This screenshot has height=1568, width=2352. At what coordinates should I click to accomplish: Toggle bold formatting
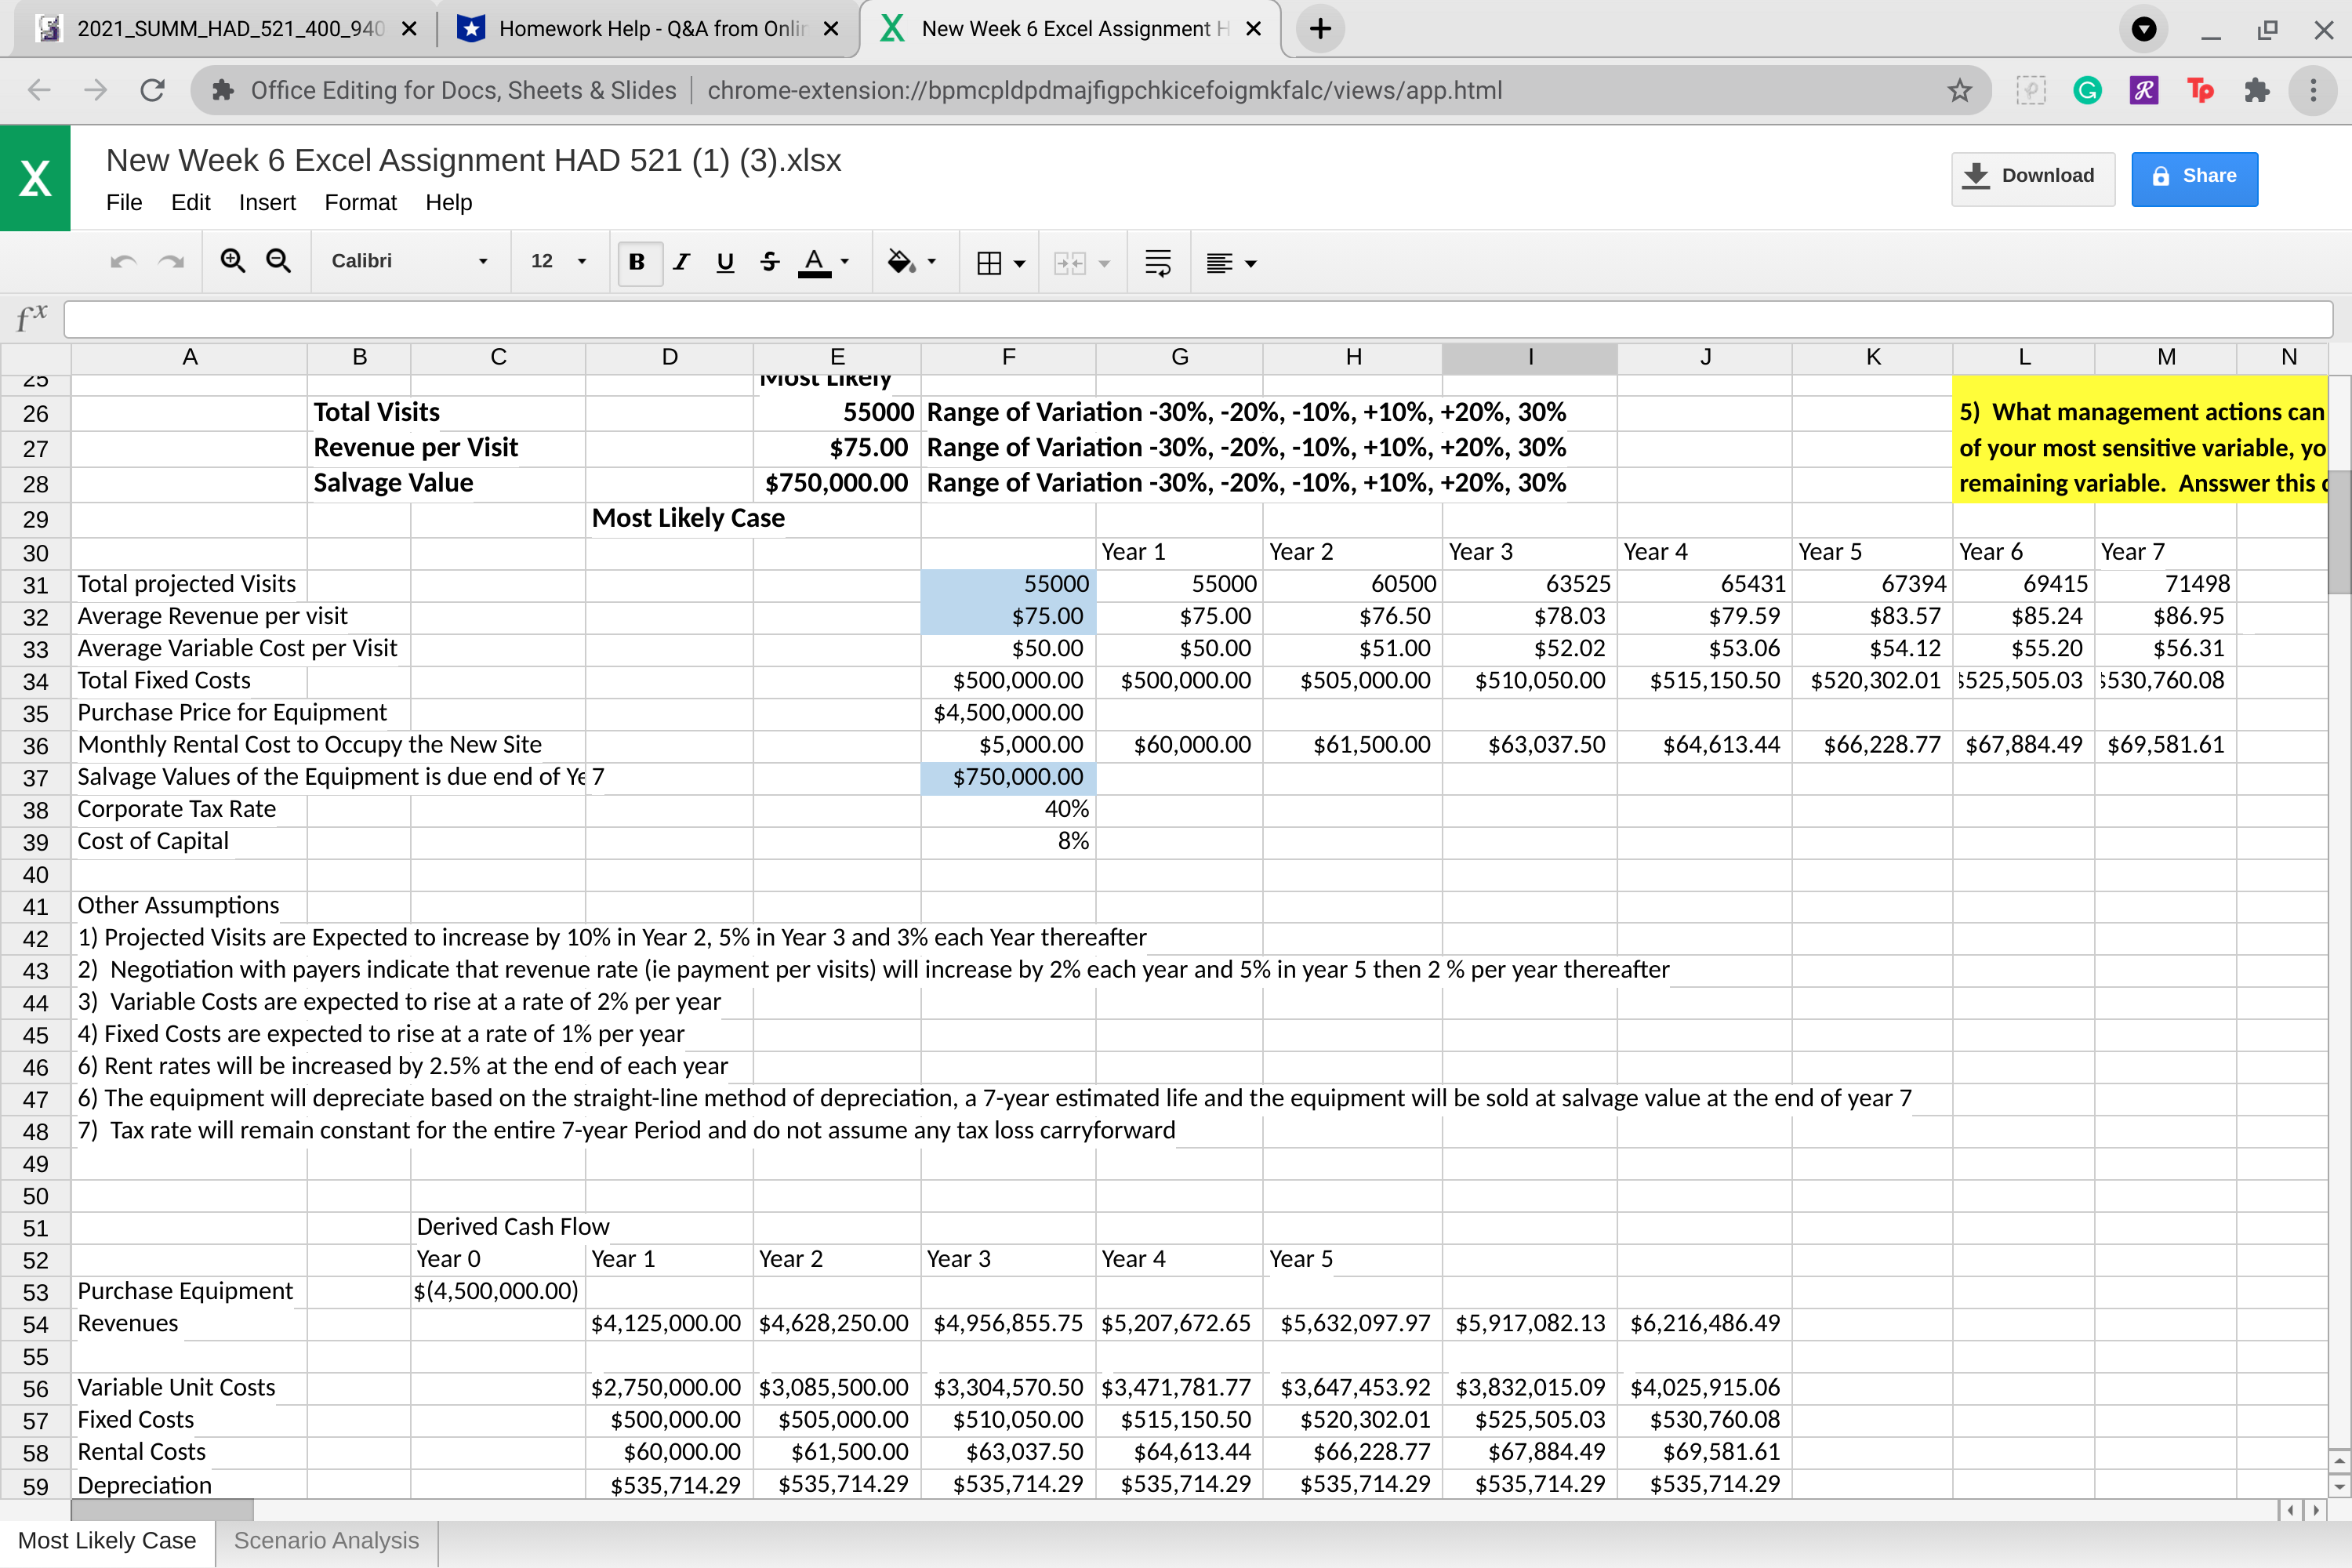point(638,261)
